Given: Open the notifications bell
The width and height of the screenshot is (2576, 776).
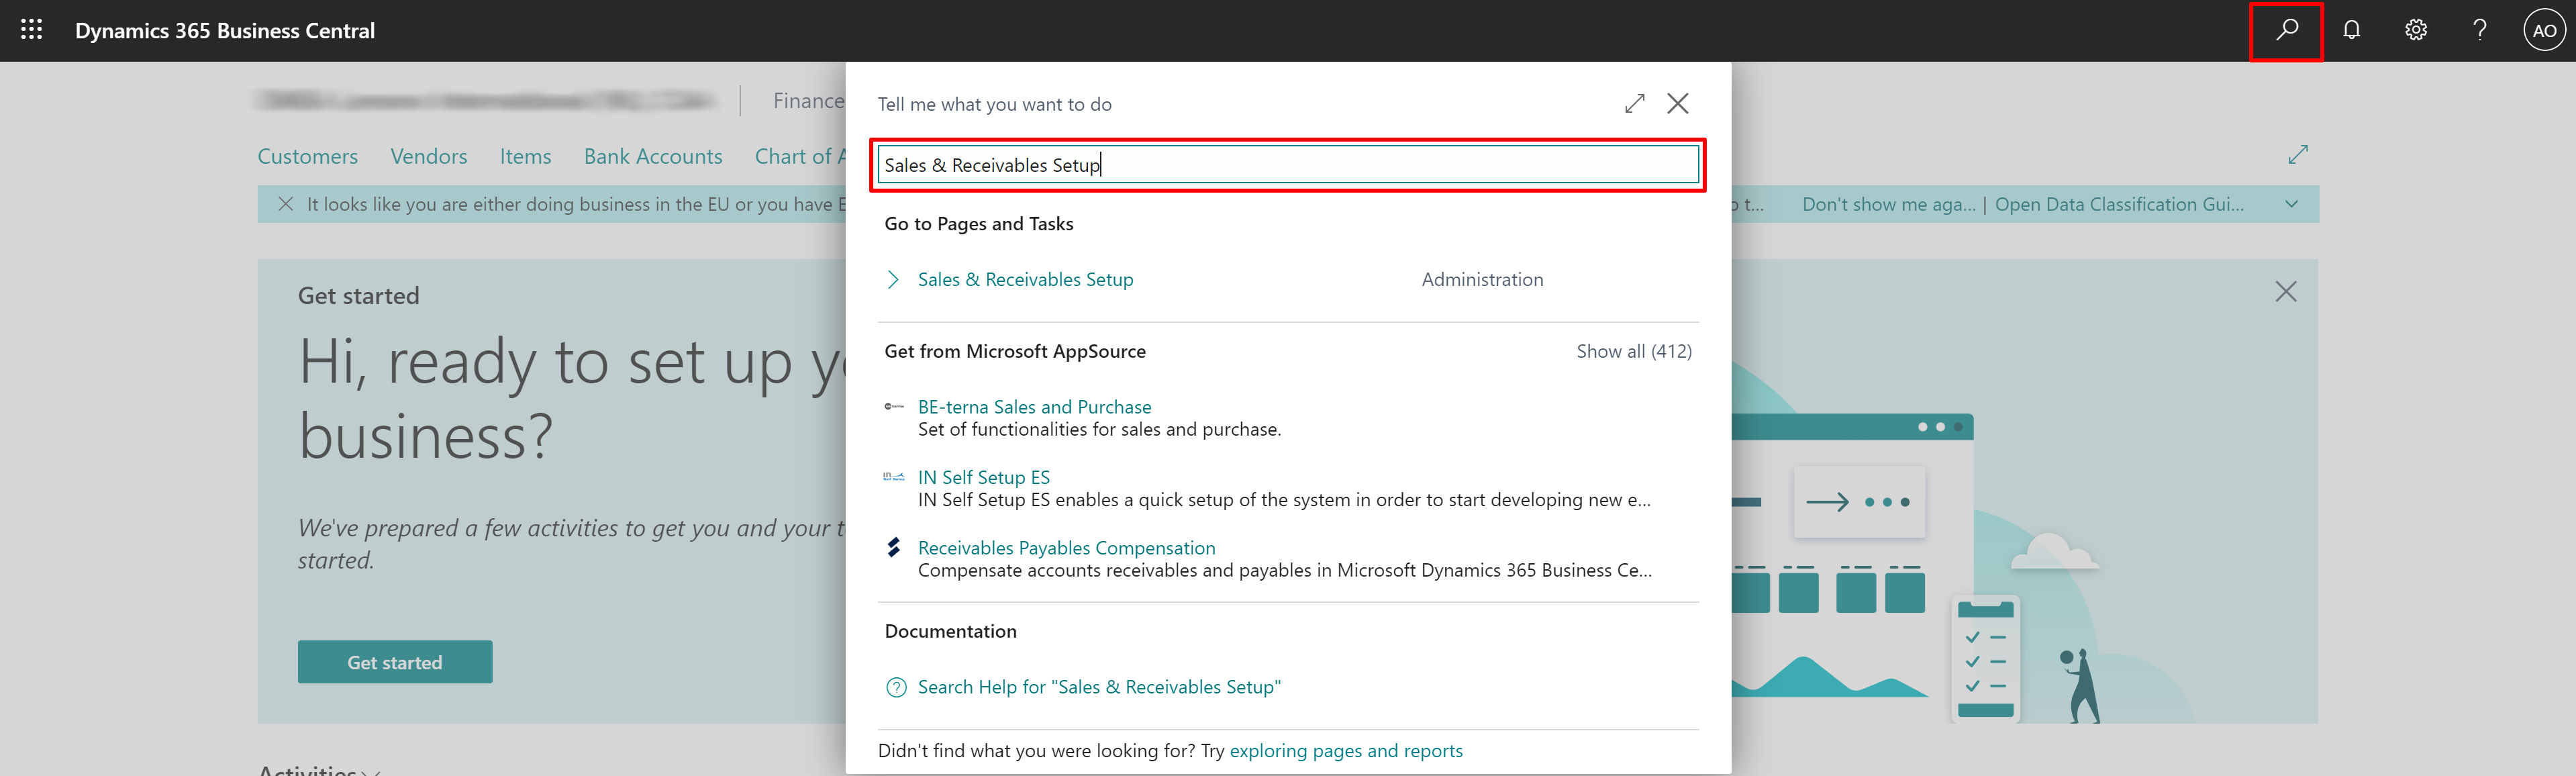Looking at the screenshot, I should pos(2351,30).
